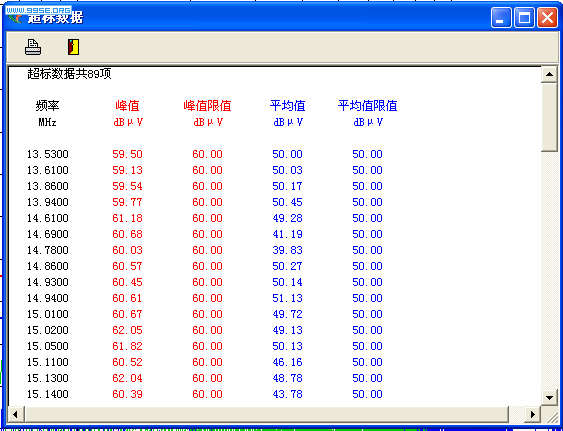Select frequency 15.1300
The image size is (563, 431).
click(x=48, y=378)
